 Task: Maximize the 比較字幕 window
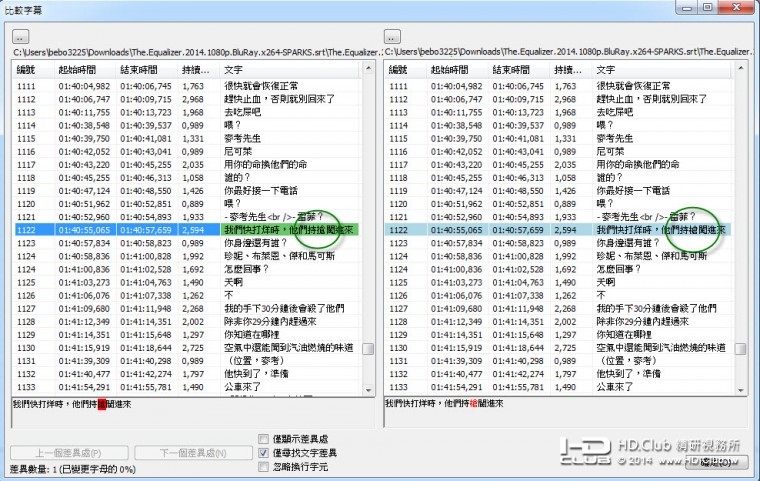point(708,7)
